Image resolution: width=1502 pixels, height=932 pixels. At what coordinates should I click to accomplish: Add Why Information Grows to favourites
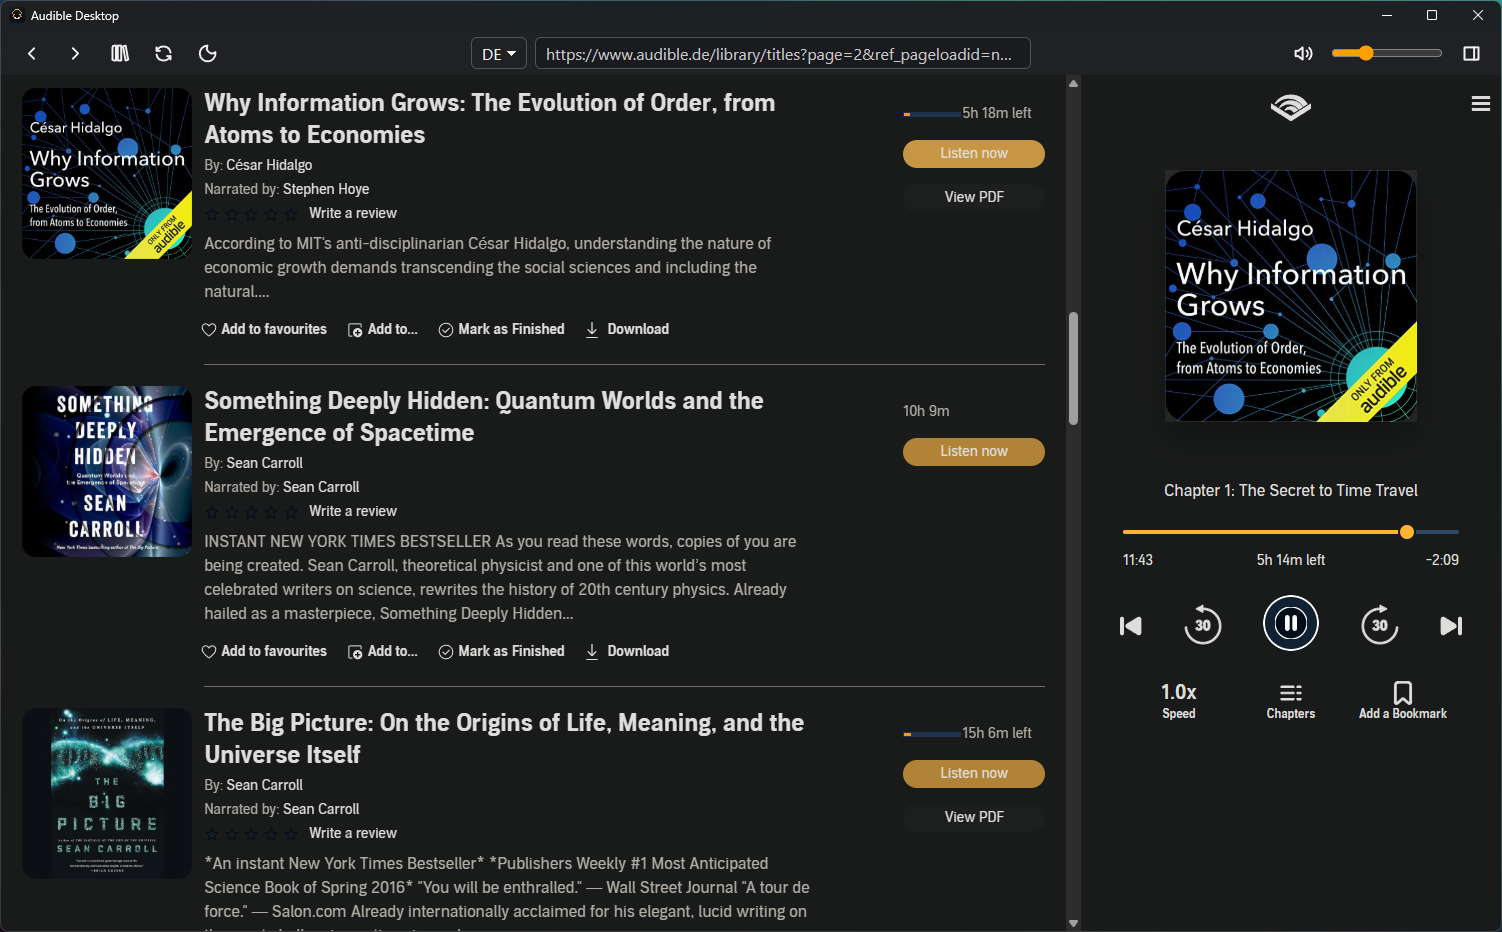point(264,329)
